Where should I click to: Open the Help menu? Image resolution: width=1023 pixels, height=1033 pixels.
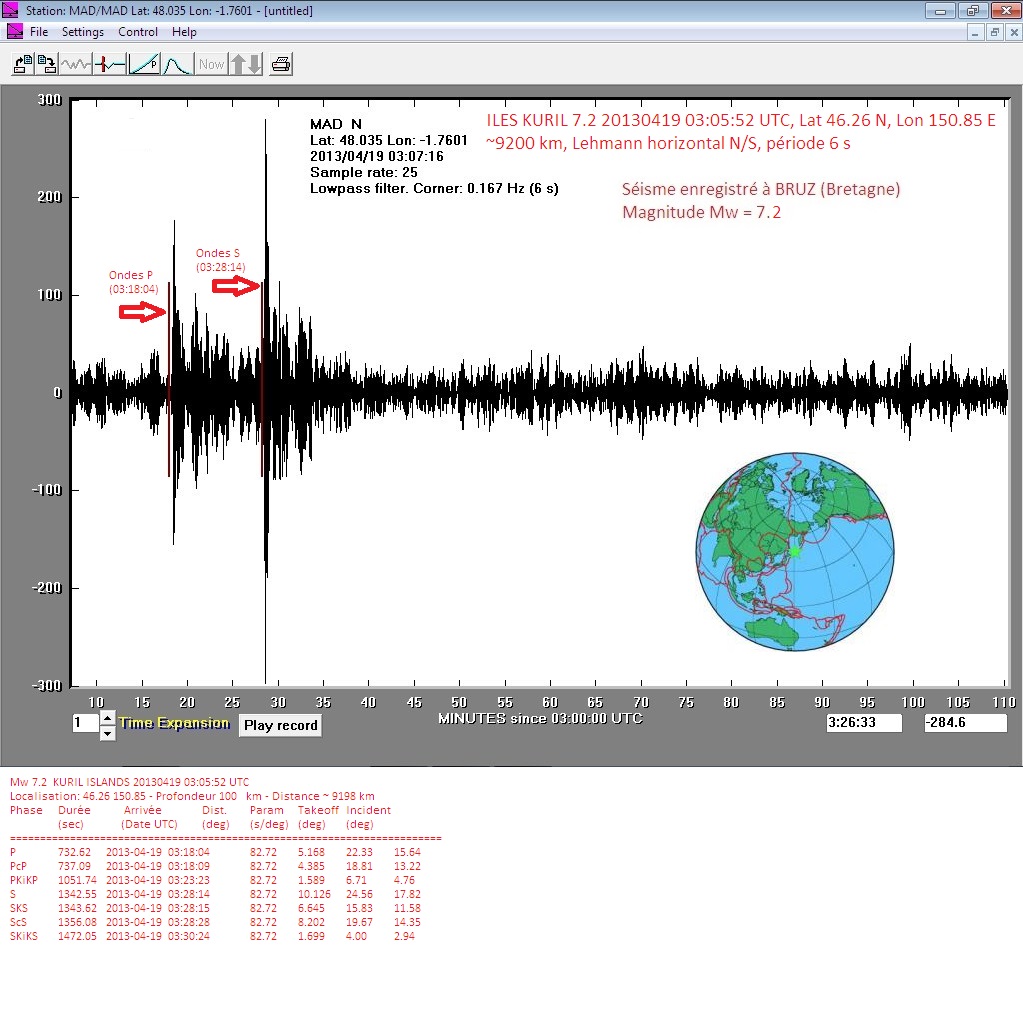click(184, 32)
